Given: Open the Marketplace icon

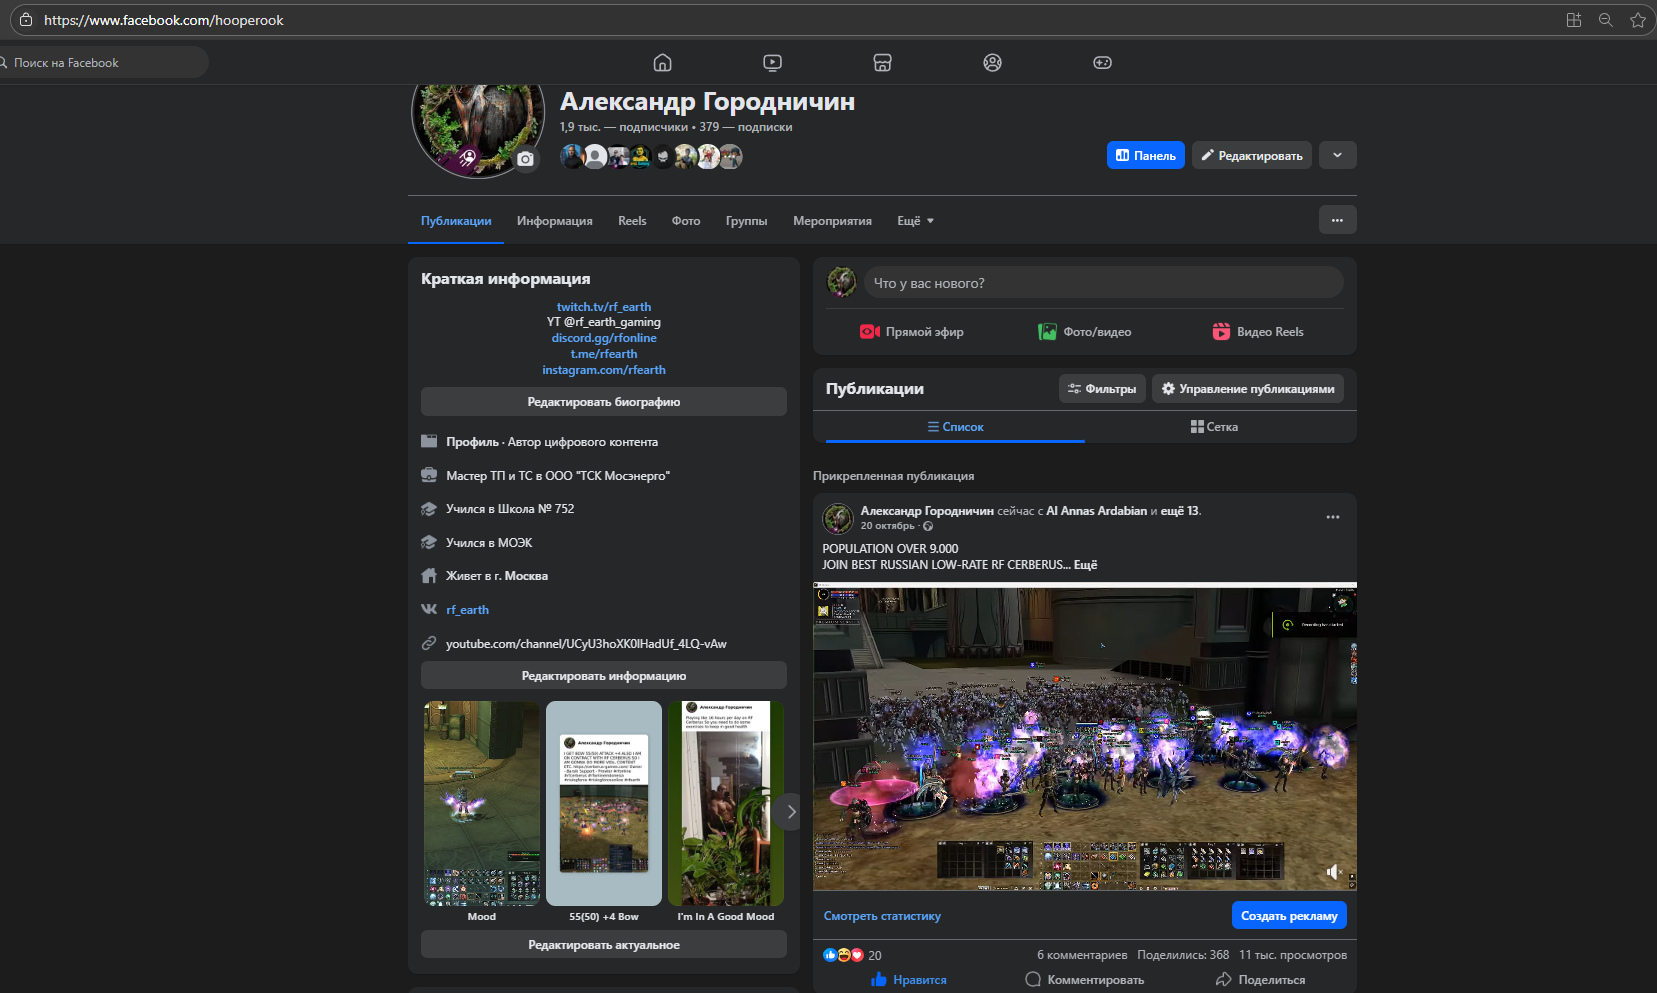Looking at the screenshot, I should tap(882, 63).
